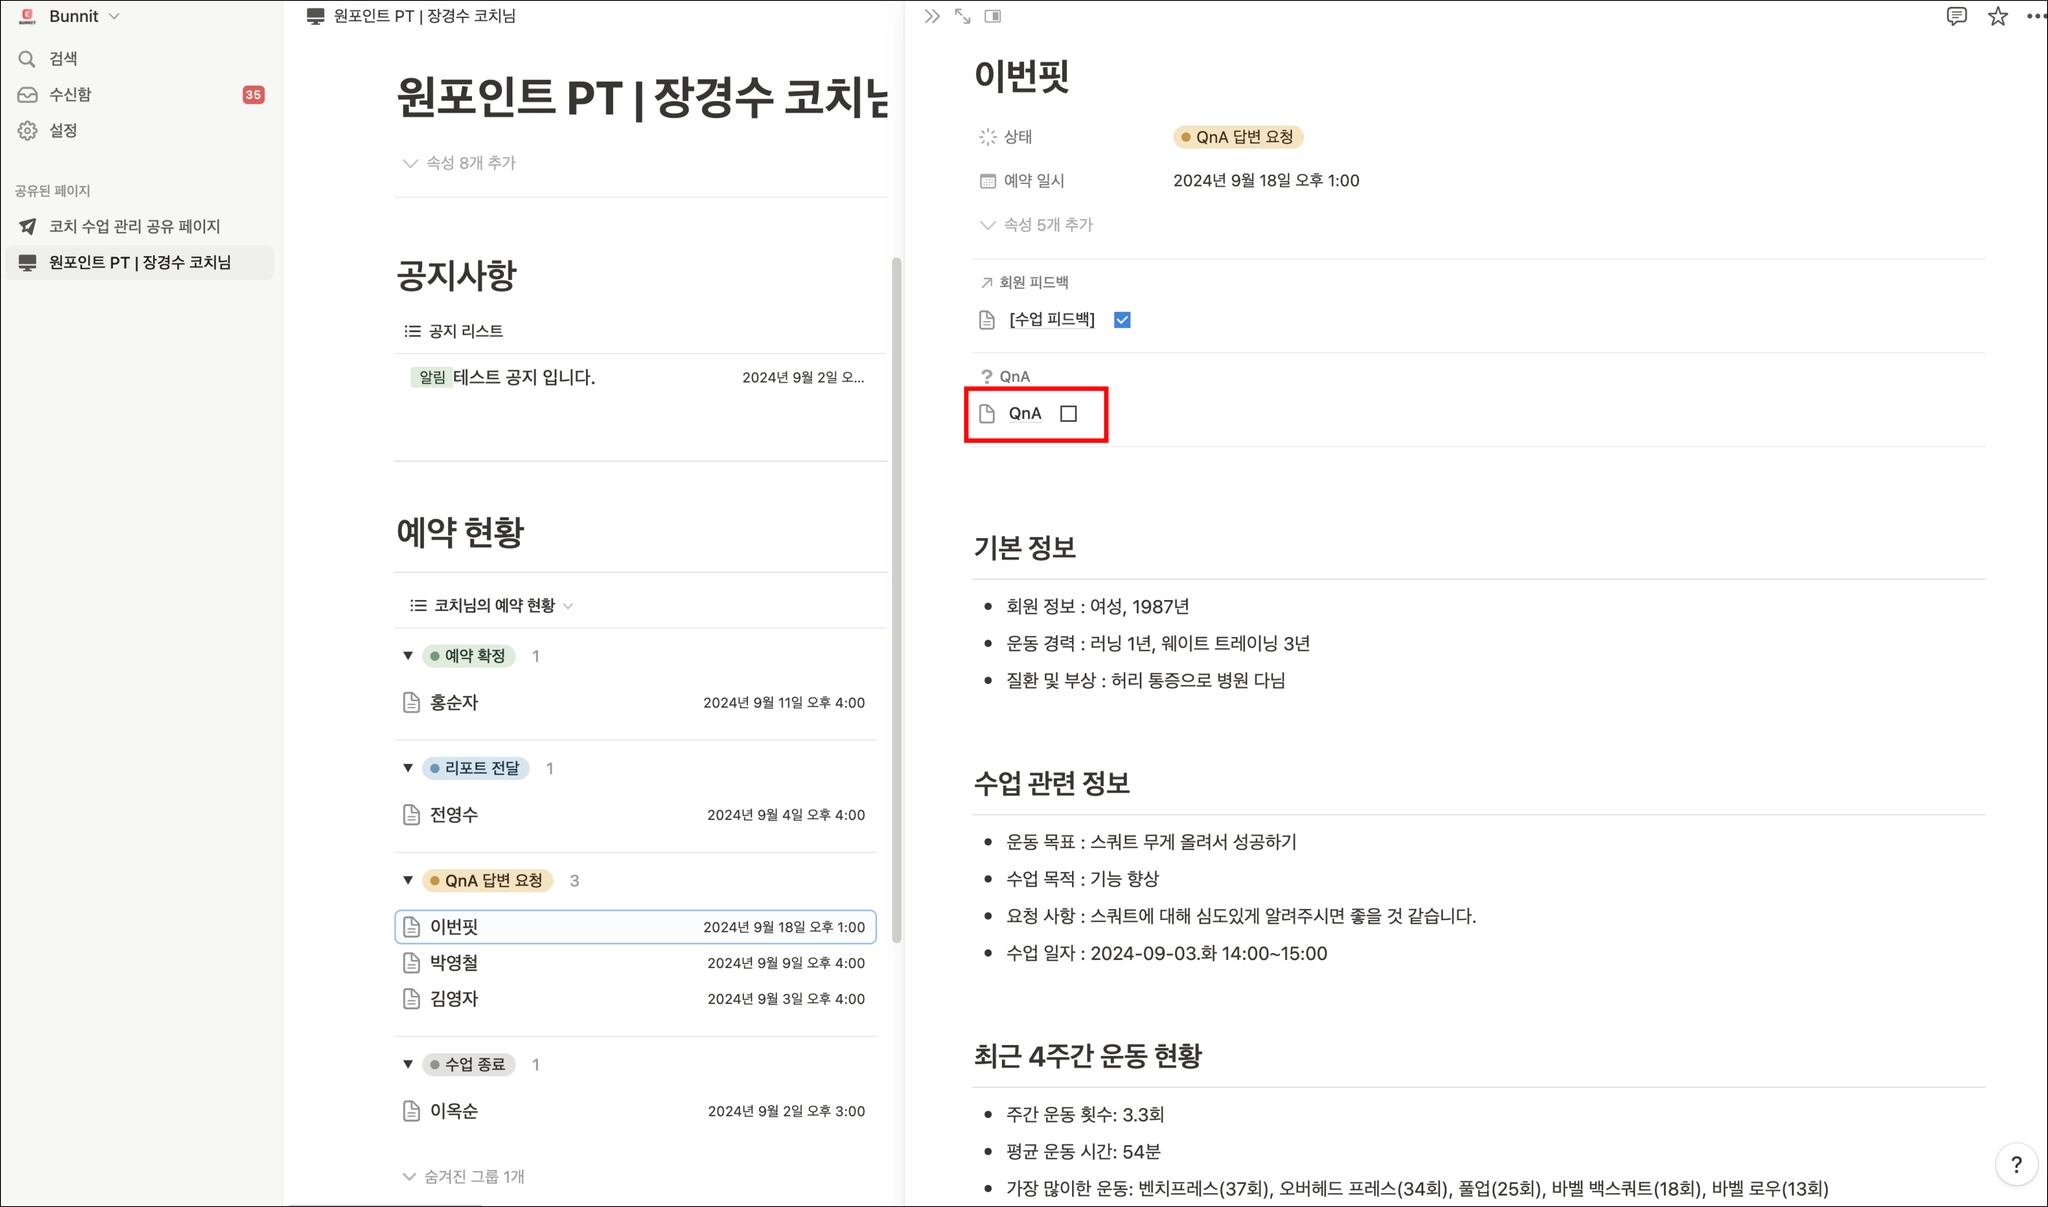Click the search magnifier in sidebar
Image resolution: width=2048 pixels, height=1207 pixels.
27,59
